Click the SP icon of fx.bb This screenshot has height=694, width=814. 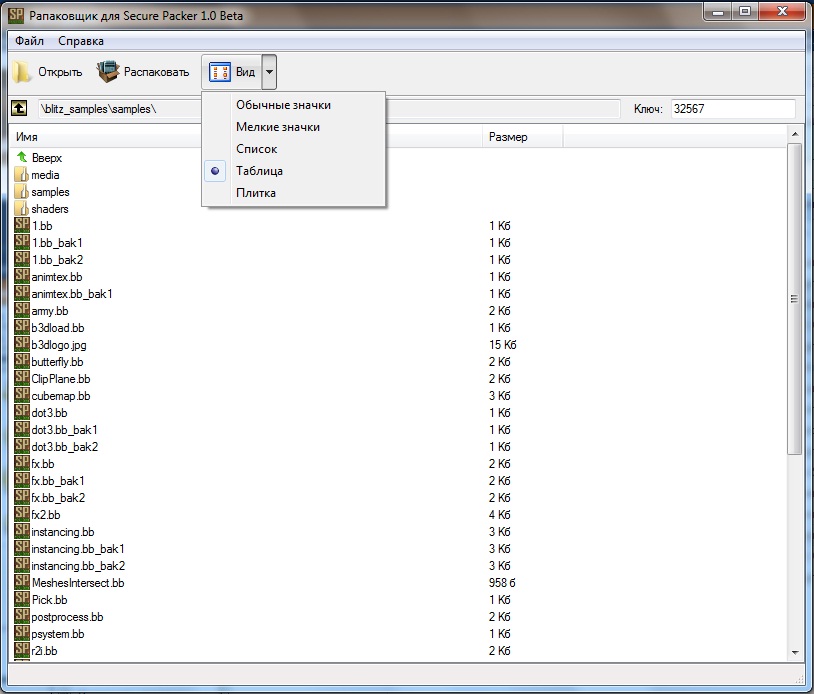[x=22, y=463]
